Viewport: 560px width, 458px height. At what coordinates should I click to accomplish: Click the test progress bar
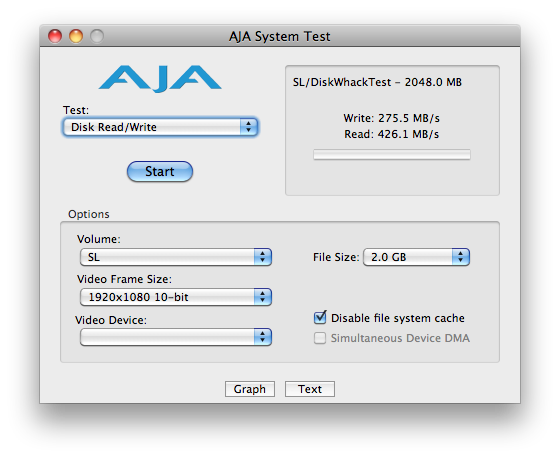click(392, 155)
